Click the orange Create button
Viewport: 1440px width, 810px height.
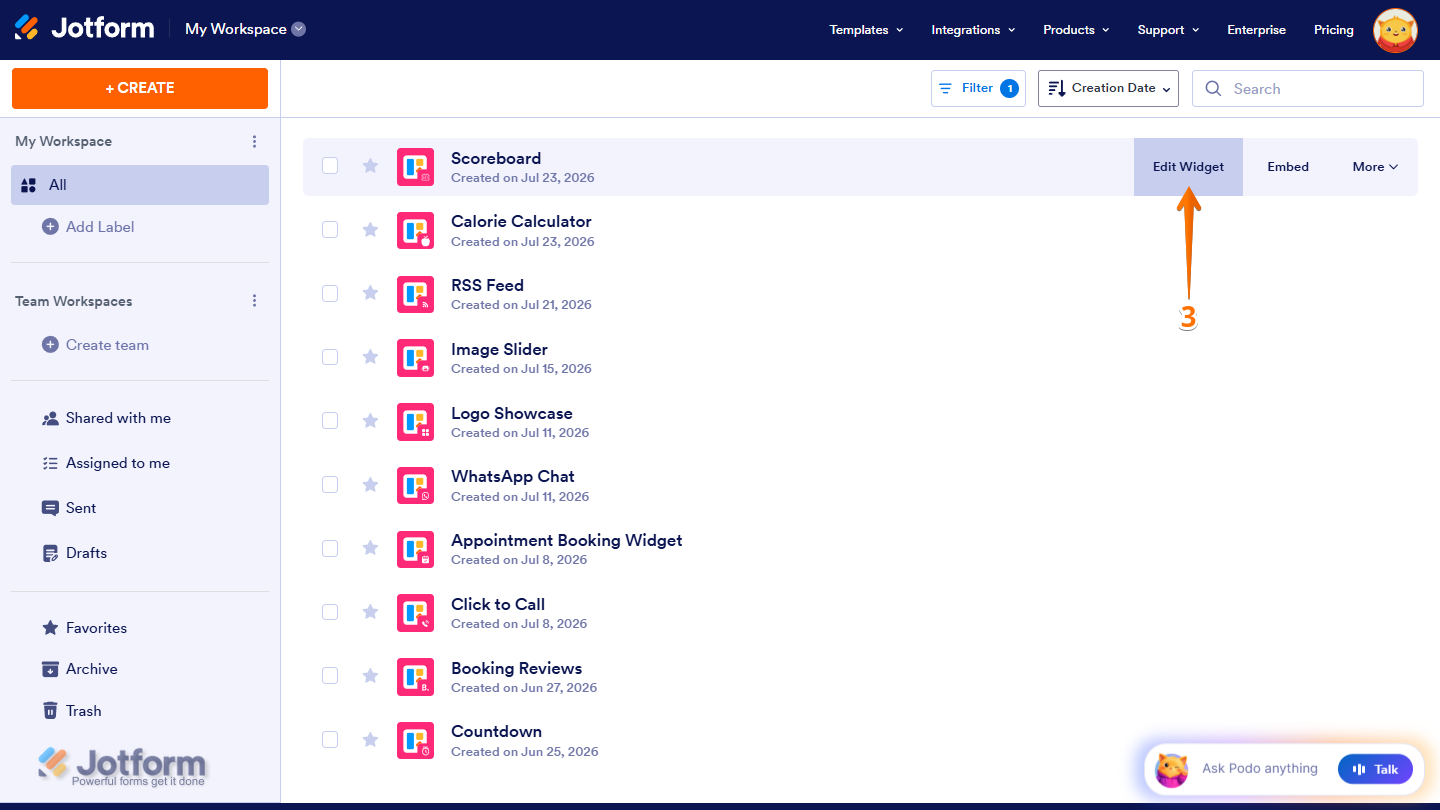point(140,88)
